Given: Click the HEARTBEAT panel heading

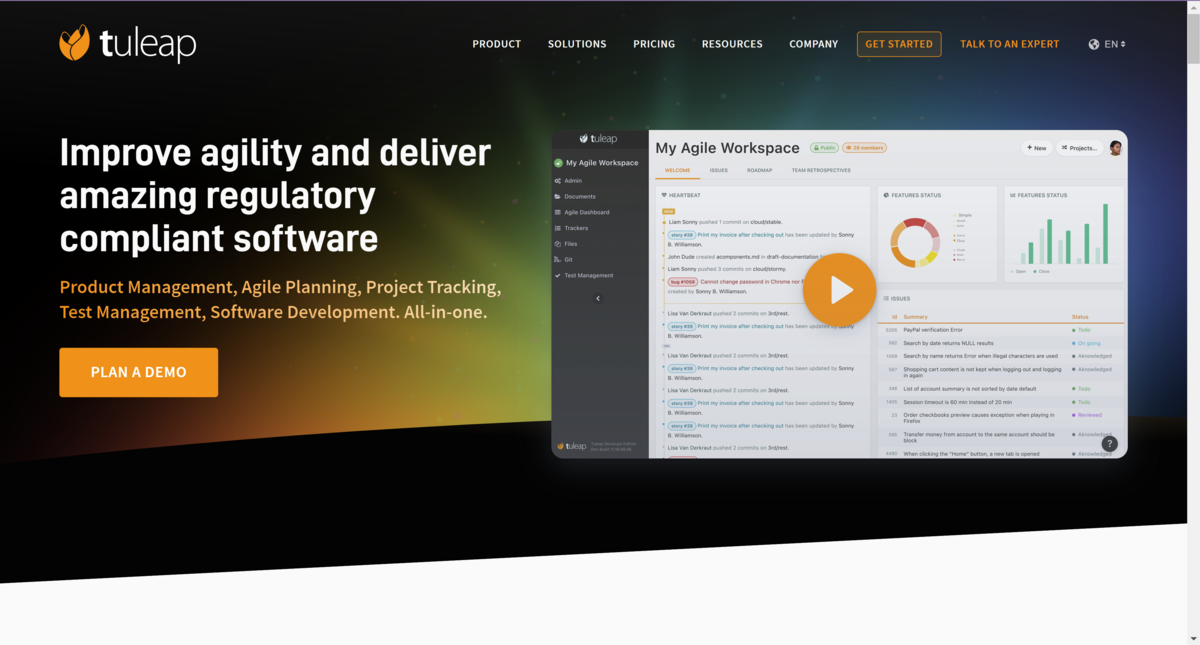Looking at the screenshot, I should point(679,195).
